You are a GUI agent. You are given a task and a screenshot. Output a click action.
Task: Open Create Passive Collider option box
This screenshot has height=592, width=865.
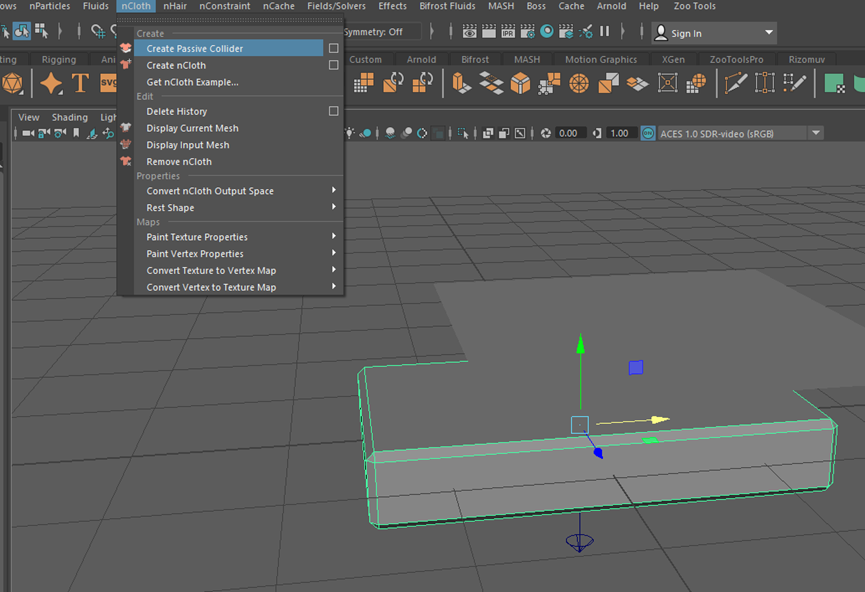click(x=334, y=49)
